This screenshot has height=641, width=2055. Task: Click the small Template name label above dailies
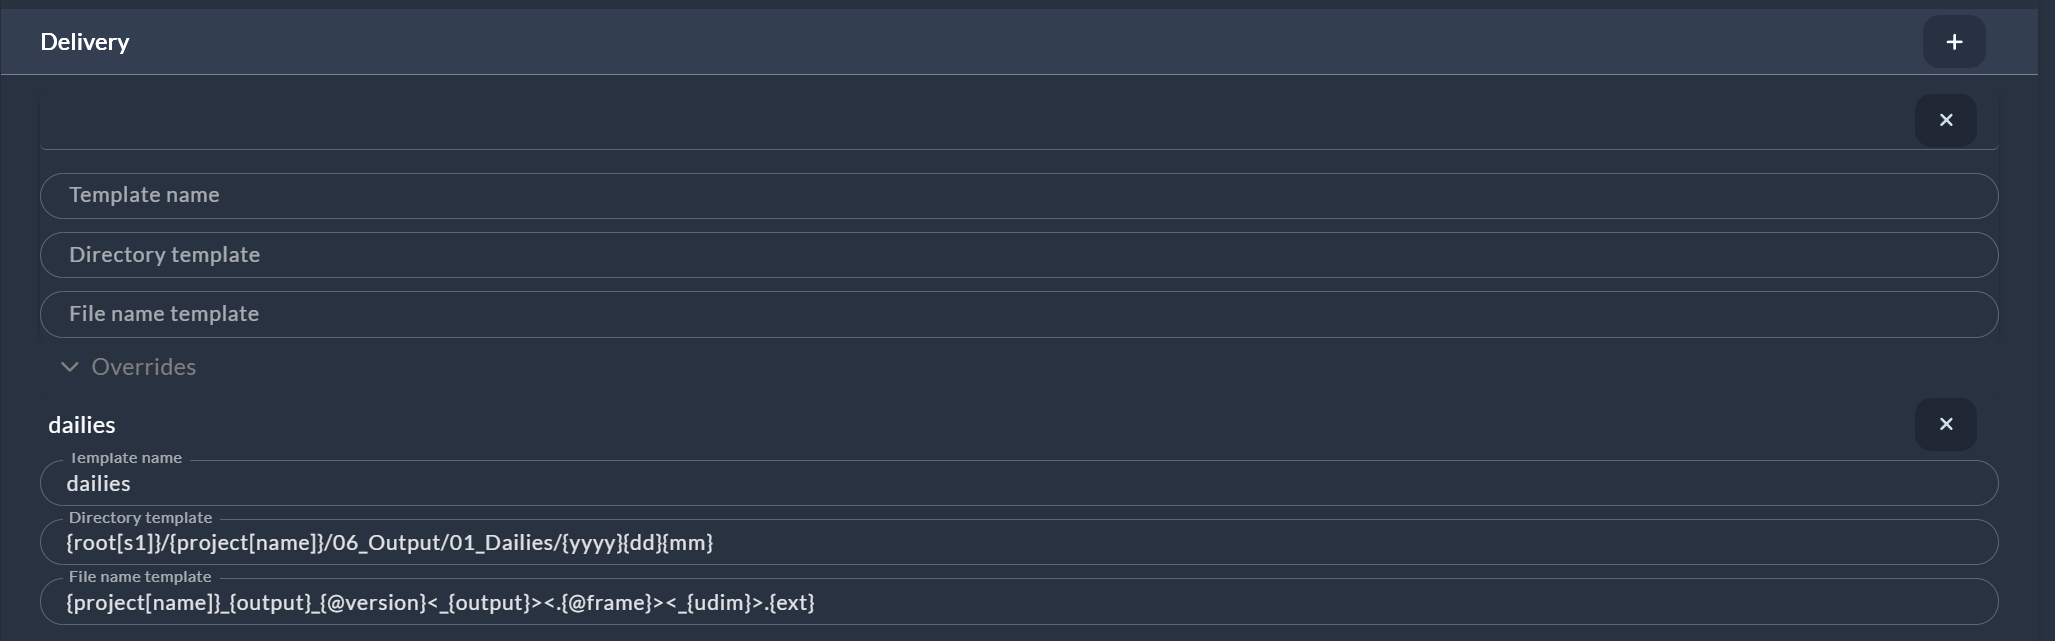126,458
